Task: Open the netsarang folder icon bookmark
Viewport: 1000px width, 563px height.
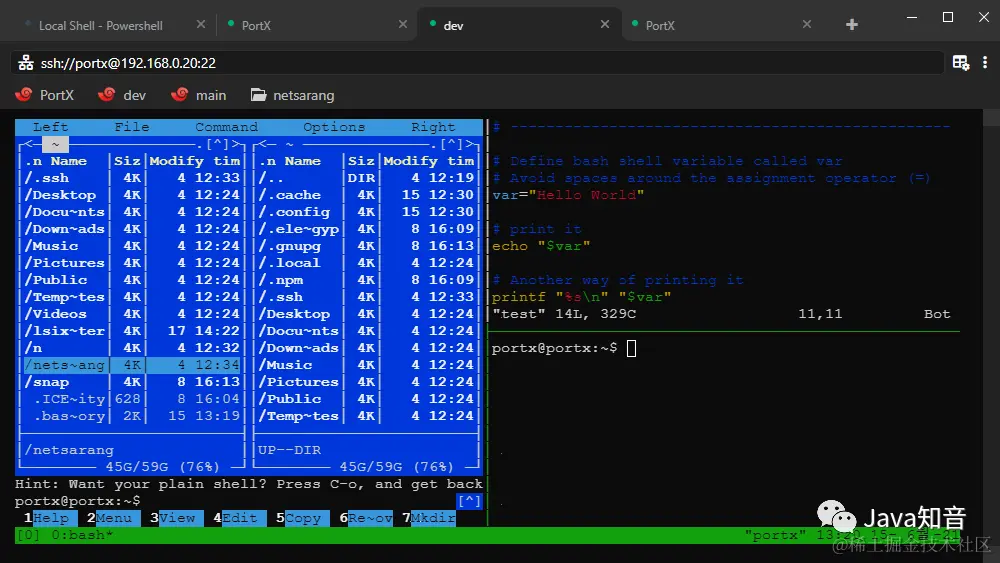Action: coord(258,95)
